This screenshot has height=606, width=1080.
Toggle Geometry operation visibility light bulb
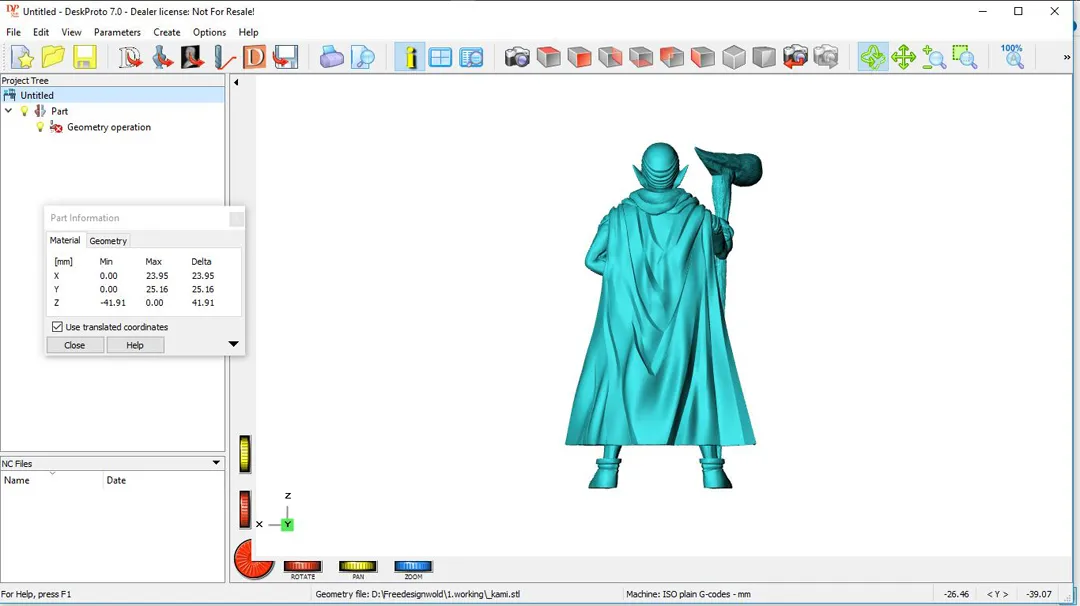41,127
